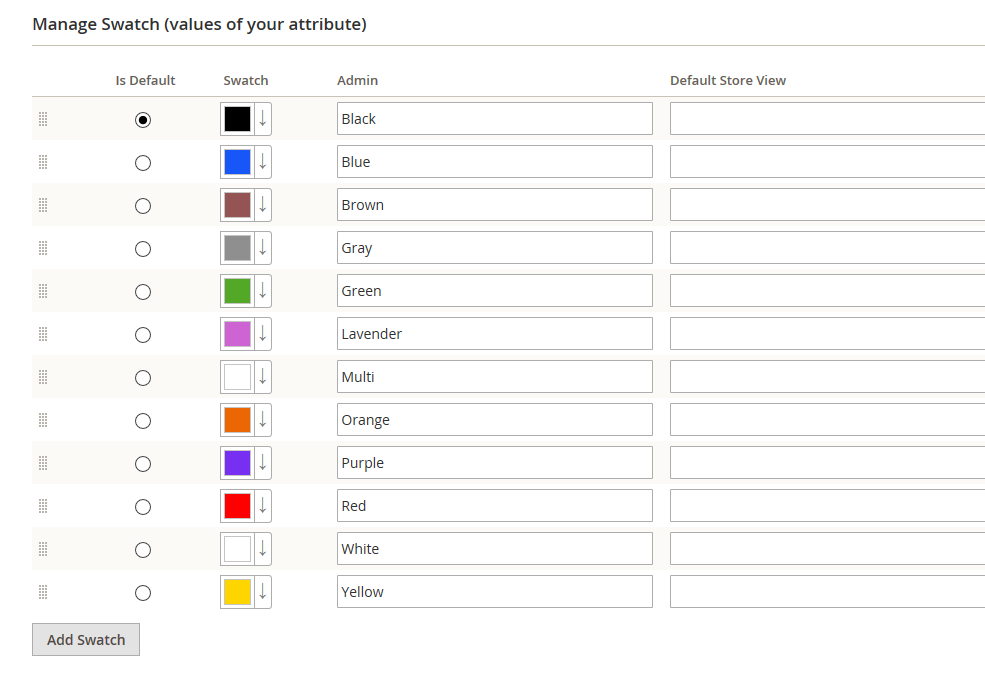Open the Green swatch color dropdown
The width and height of the screenshot is (985, 681).
tap(262, 291)
